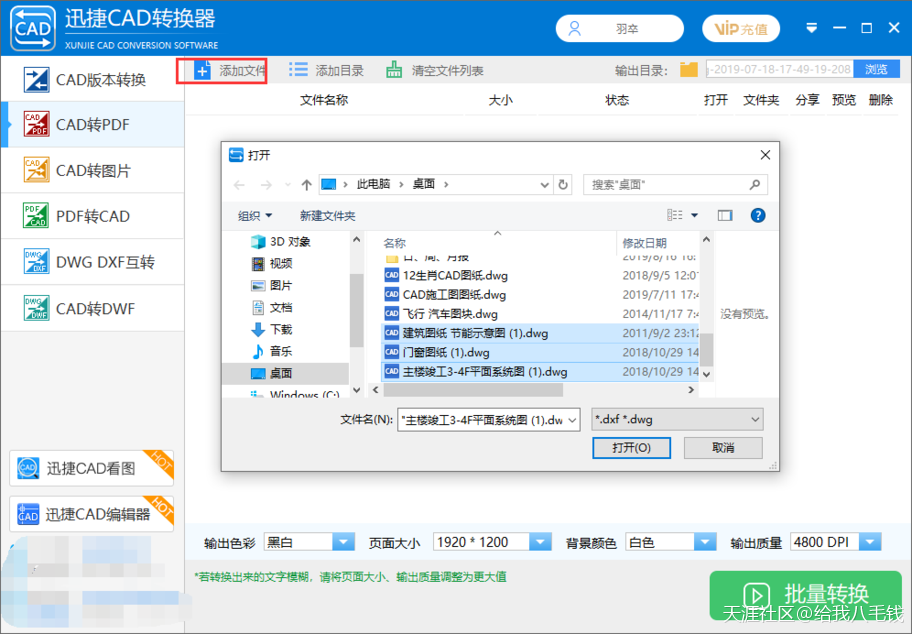Open the 组织 menu
Screen dimensions: 912x634
point(255,216)
